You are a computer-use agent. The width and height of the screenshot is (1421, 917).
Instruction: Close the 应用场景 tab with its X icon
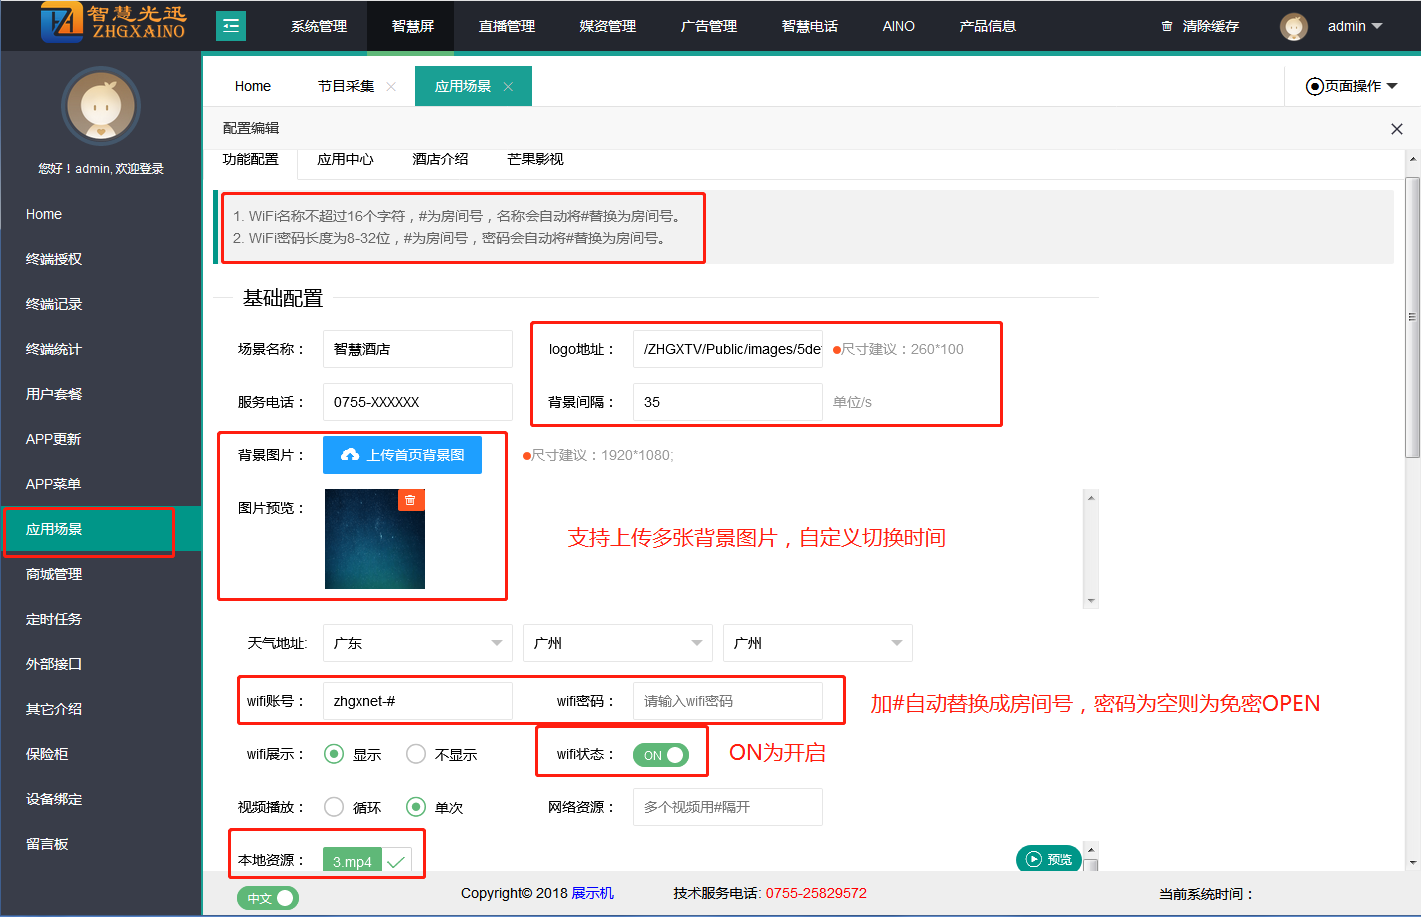[x=508, y=87]
